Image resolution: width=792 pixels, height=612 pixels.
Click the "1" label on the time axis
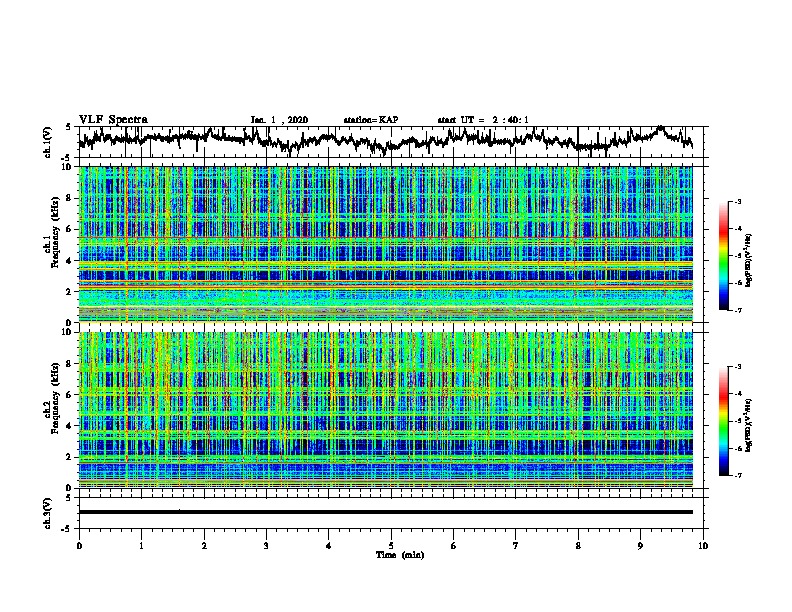coord(141,545)
